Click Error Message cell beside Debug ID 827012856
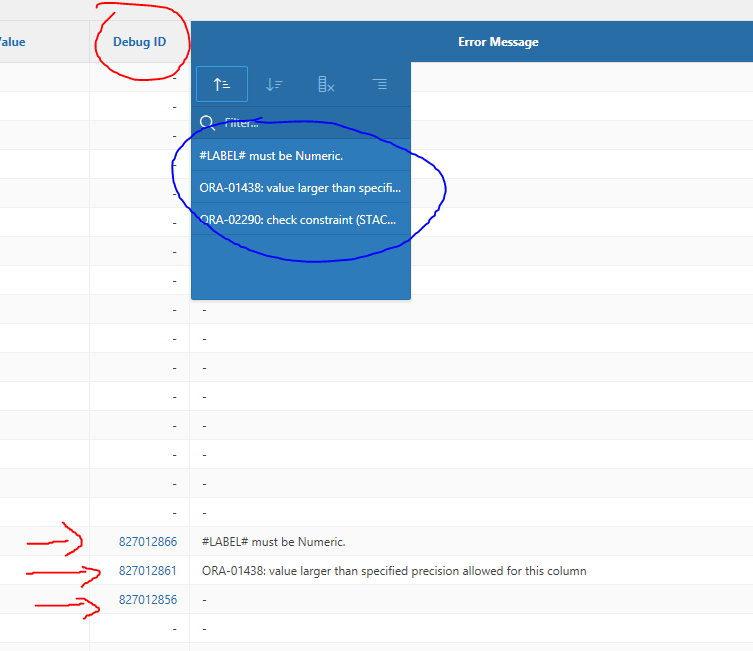The height and width of the screenshot is (651, 753). point(470,600)
